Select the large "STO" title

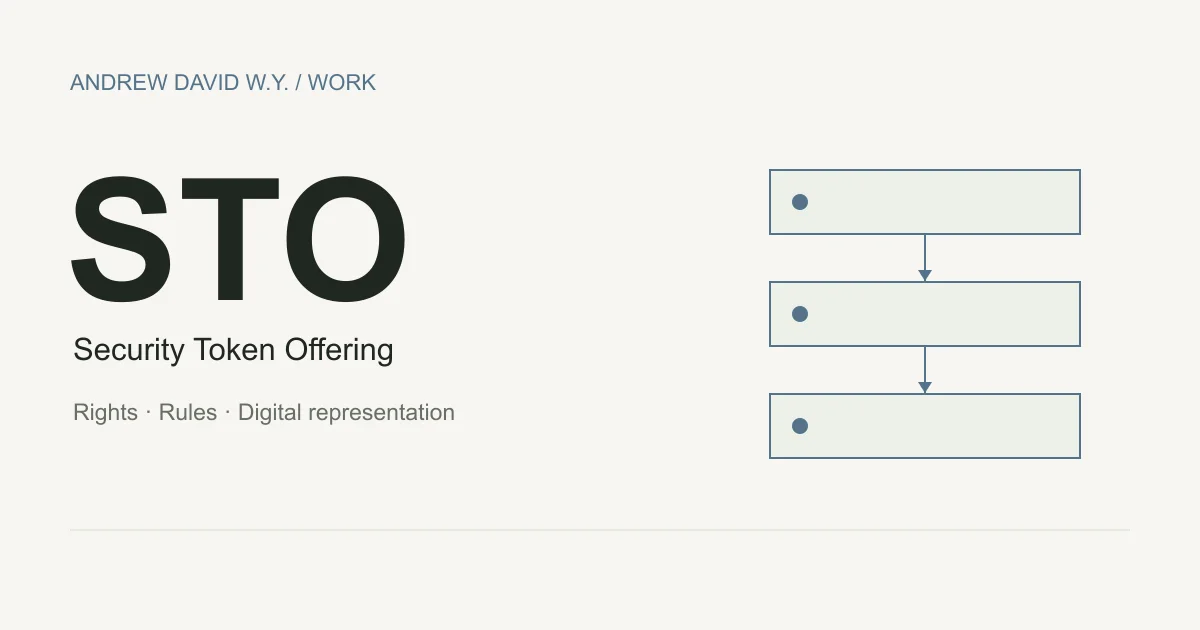point(239,240)
